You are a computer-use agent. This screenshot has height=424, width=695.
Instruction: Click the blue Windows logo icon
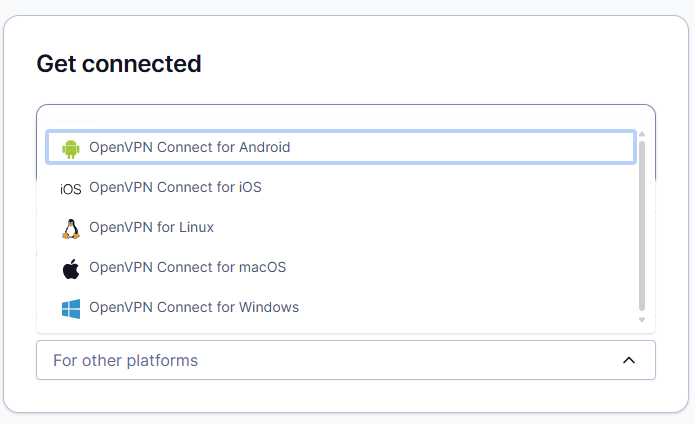[70, 308]
